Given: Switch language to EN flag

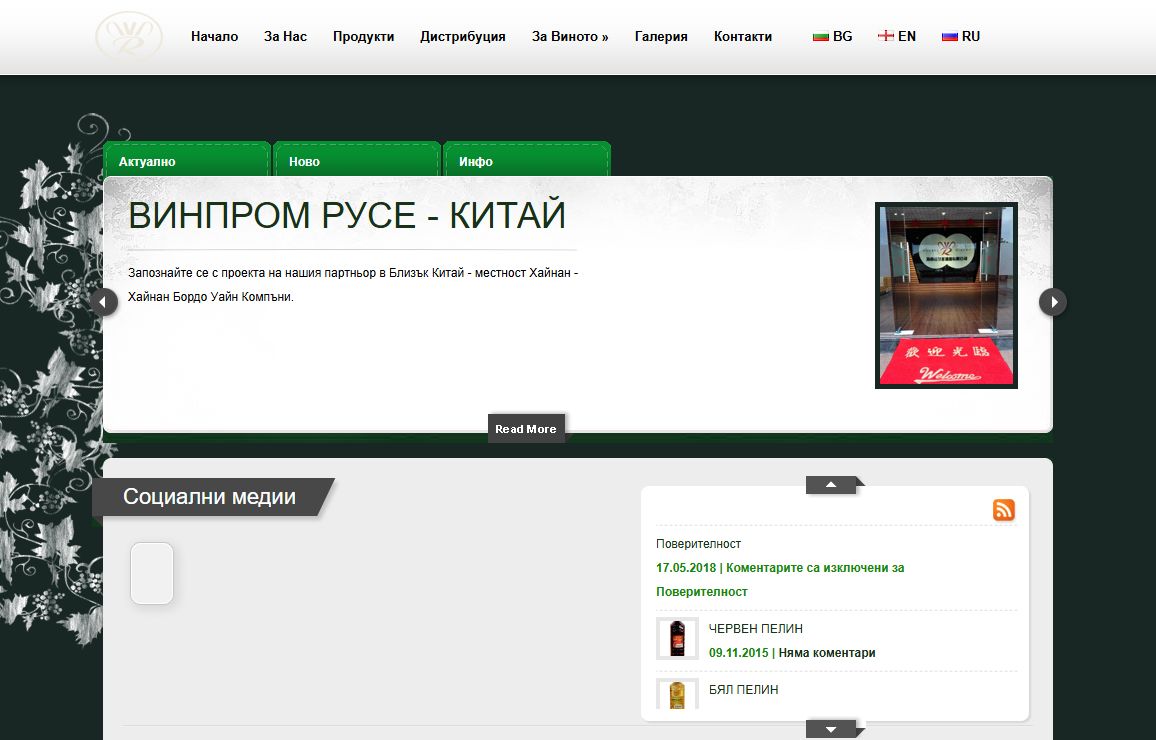Looking at the screenshot, I should pyautogui.click(x=885, y=36).
